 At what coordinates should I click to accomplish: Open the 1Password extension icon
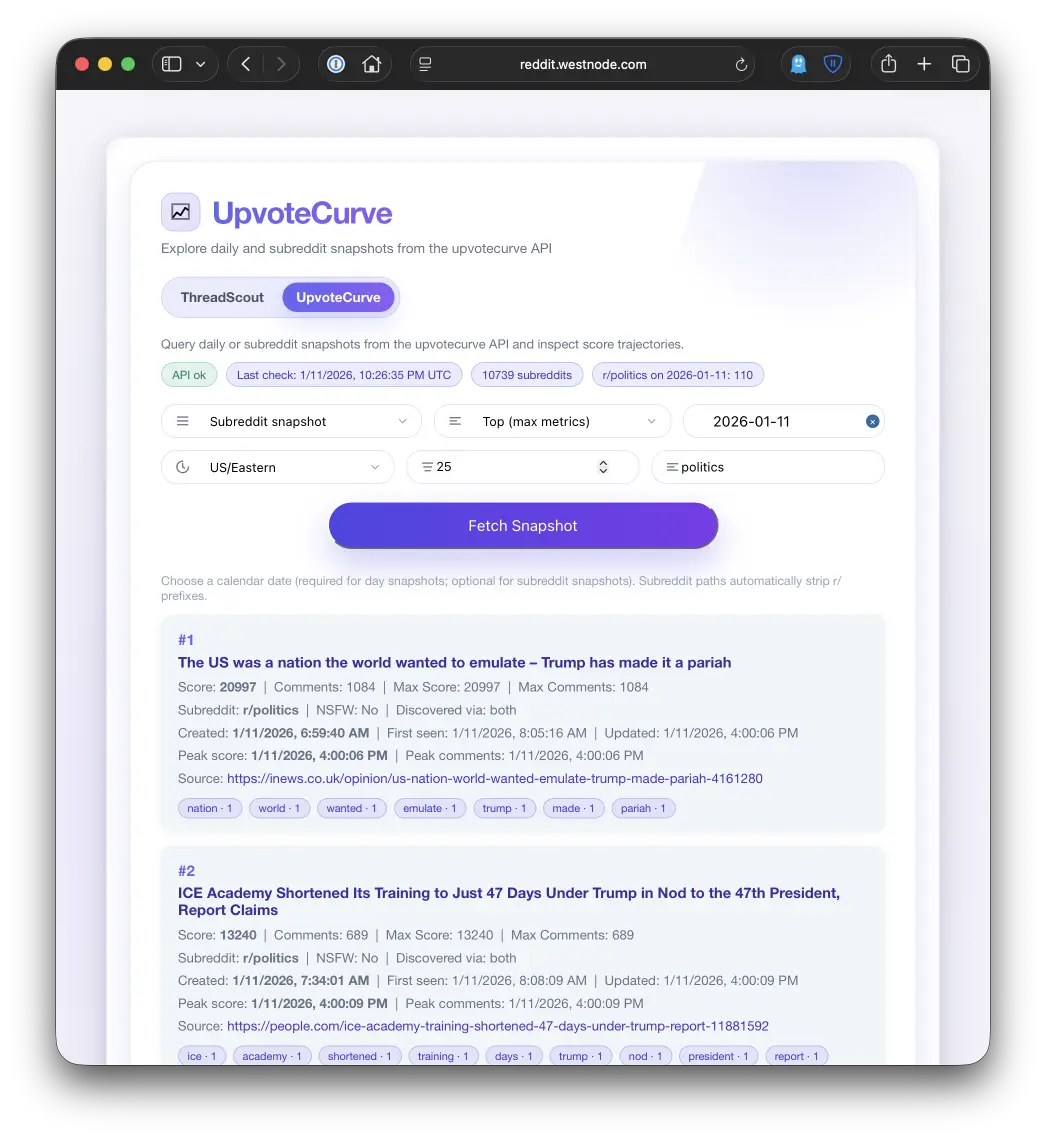pos(336,64)
